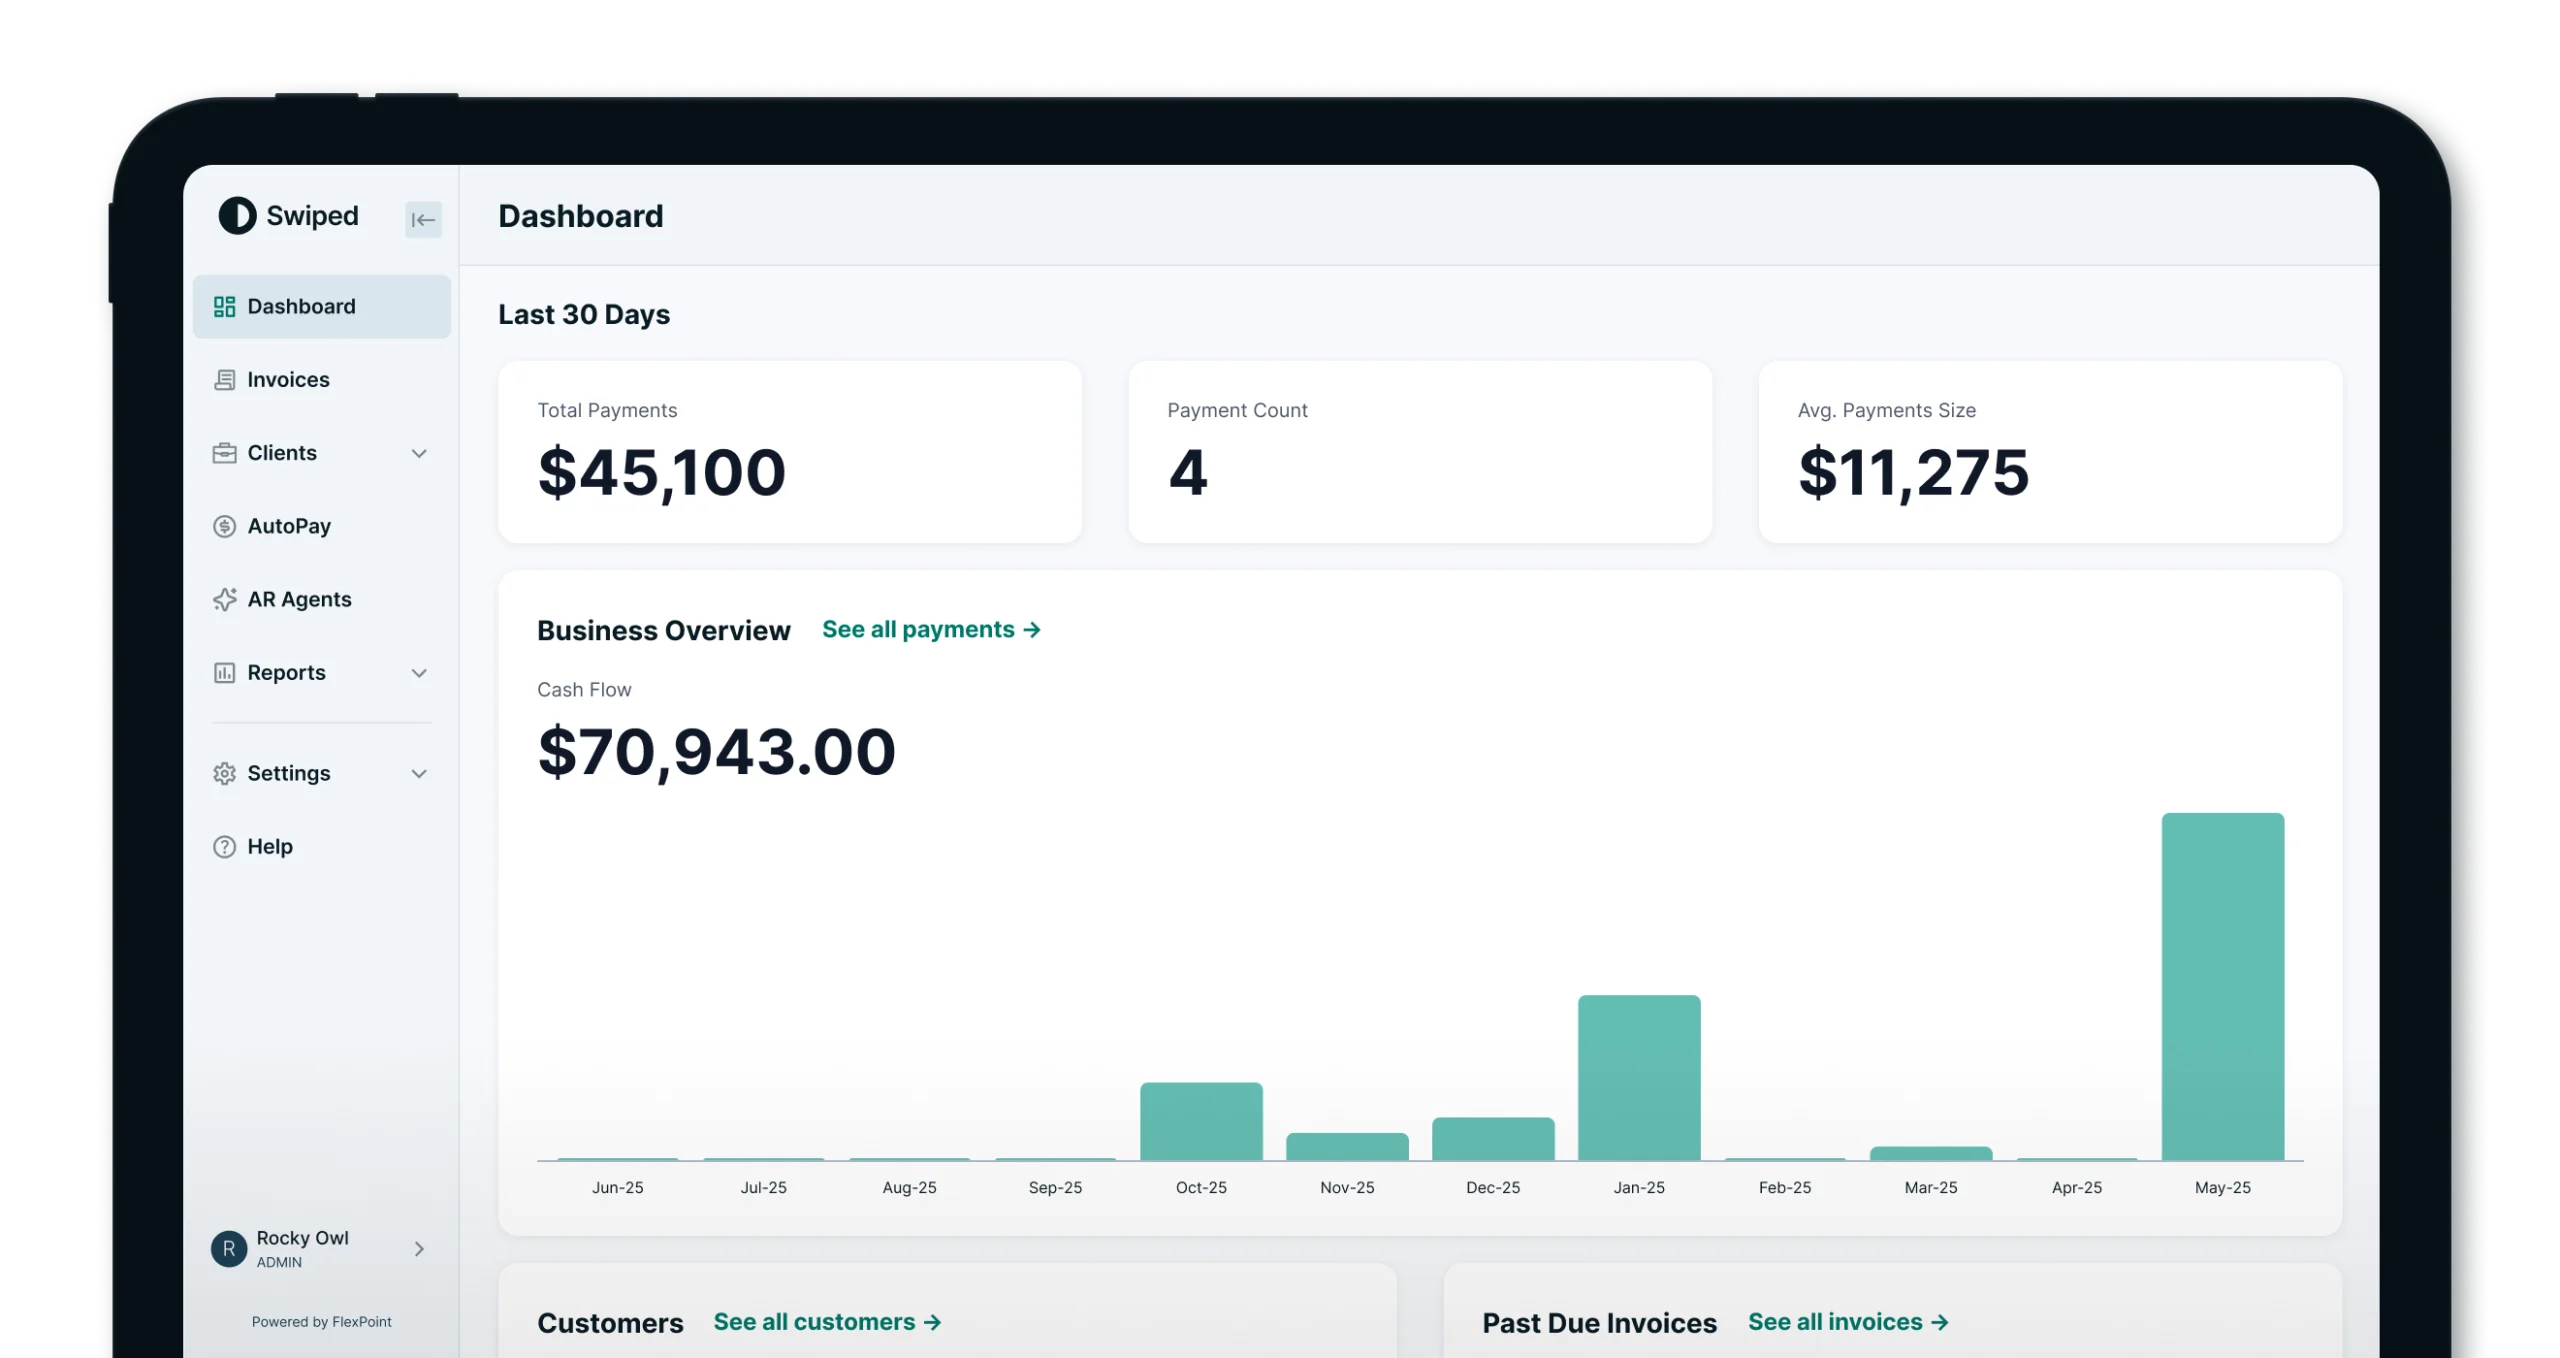Click the Feb-25 axis label

pos(1784,1187)
